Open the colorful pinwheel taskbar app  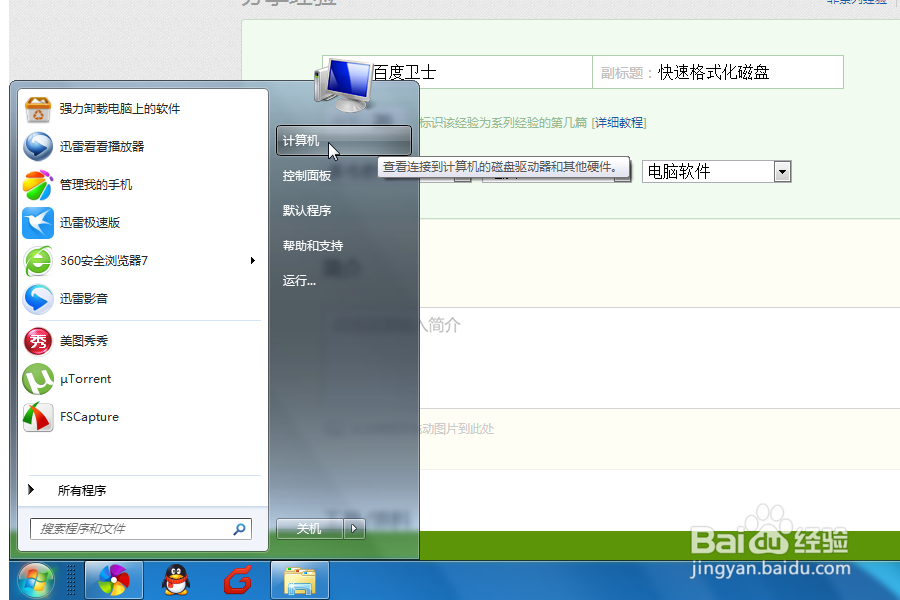tap(114, 580)
